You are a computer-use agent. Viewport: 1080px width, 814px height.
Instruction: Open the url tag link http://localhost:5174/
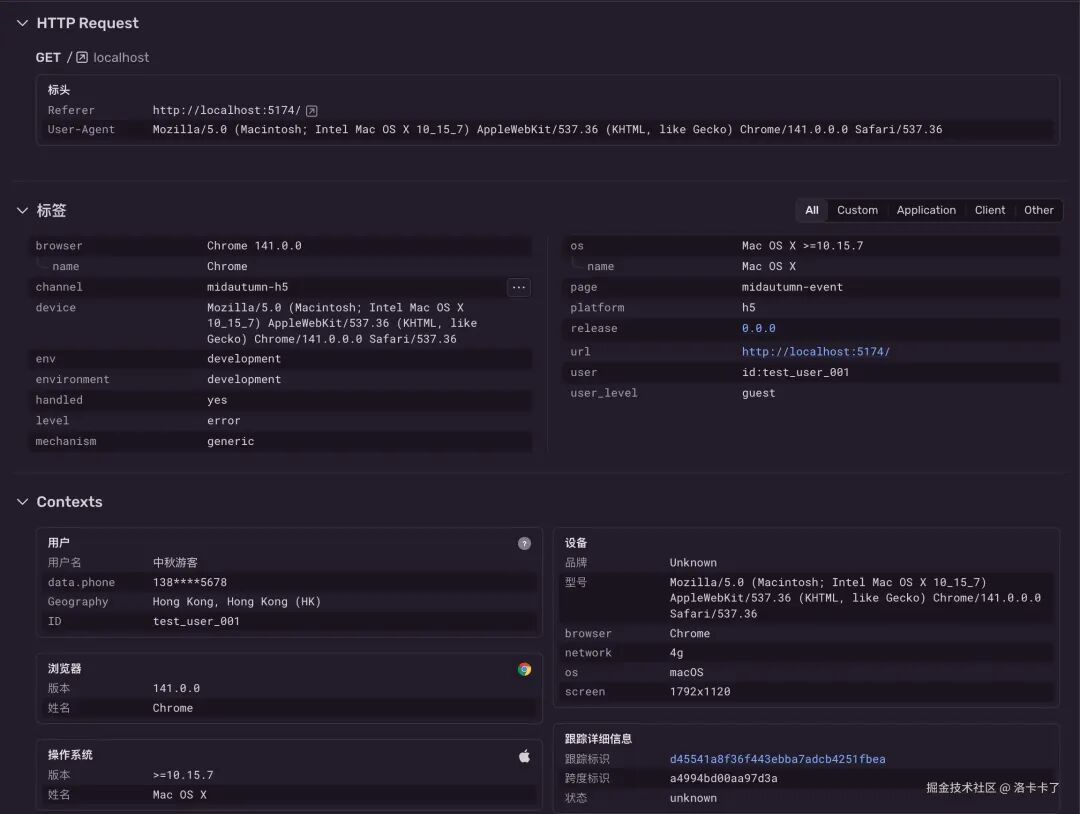[816, 352]
